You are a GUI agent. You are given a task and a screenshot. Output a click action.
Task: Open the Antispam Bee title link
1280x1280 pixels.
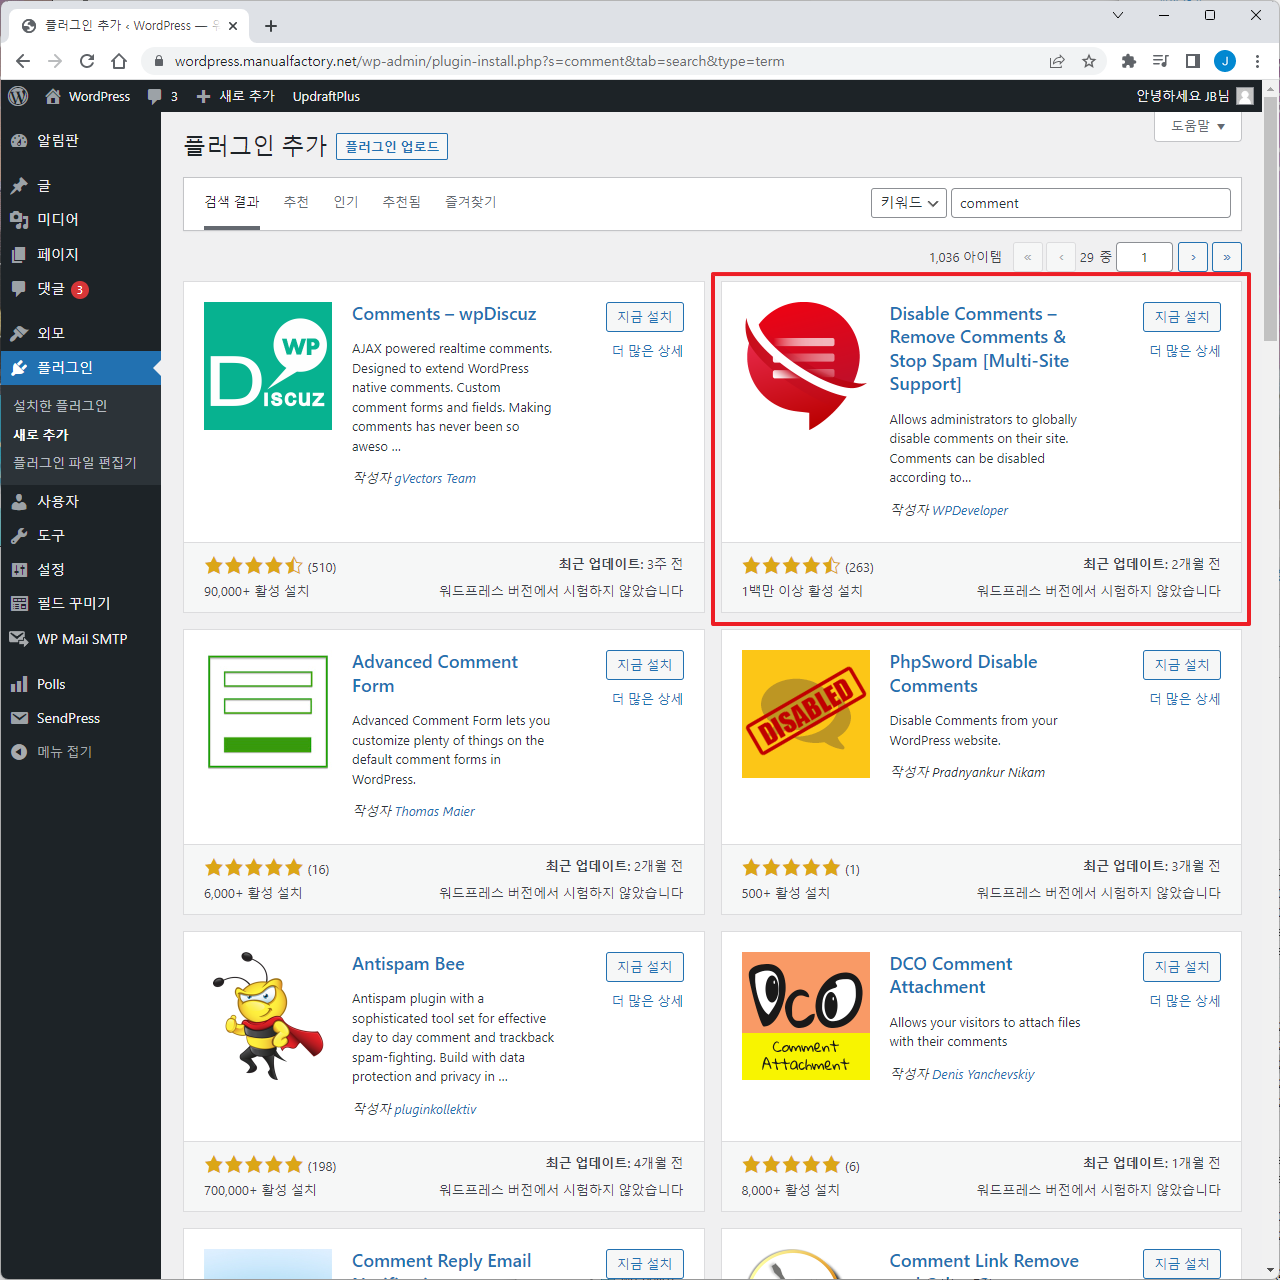point(408,964)
